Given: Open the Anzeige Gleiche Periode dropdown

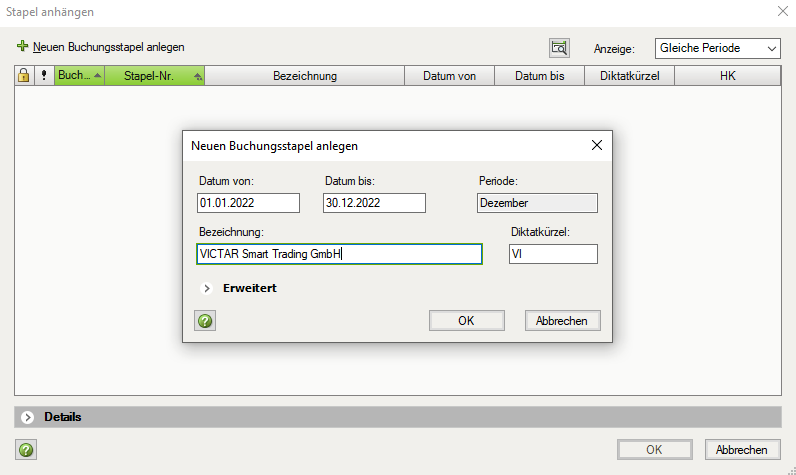Looking at the screenshot, I should [717, 48].
